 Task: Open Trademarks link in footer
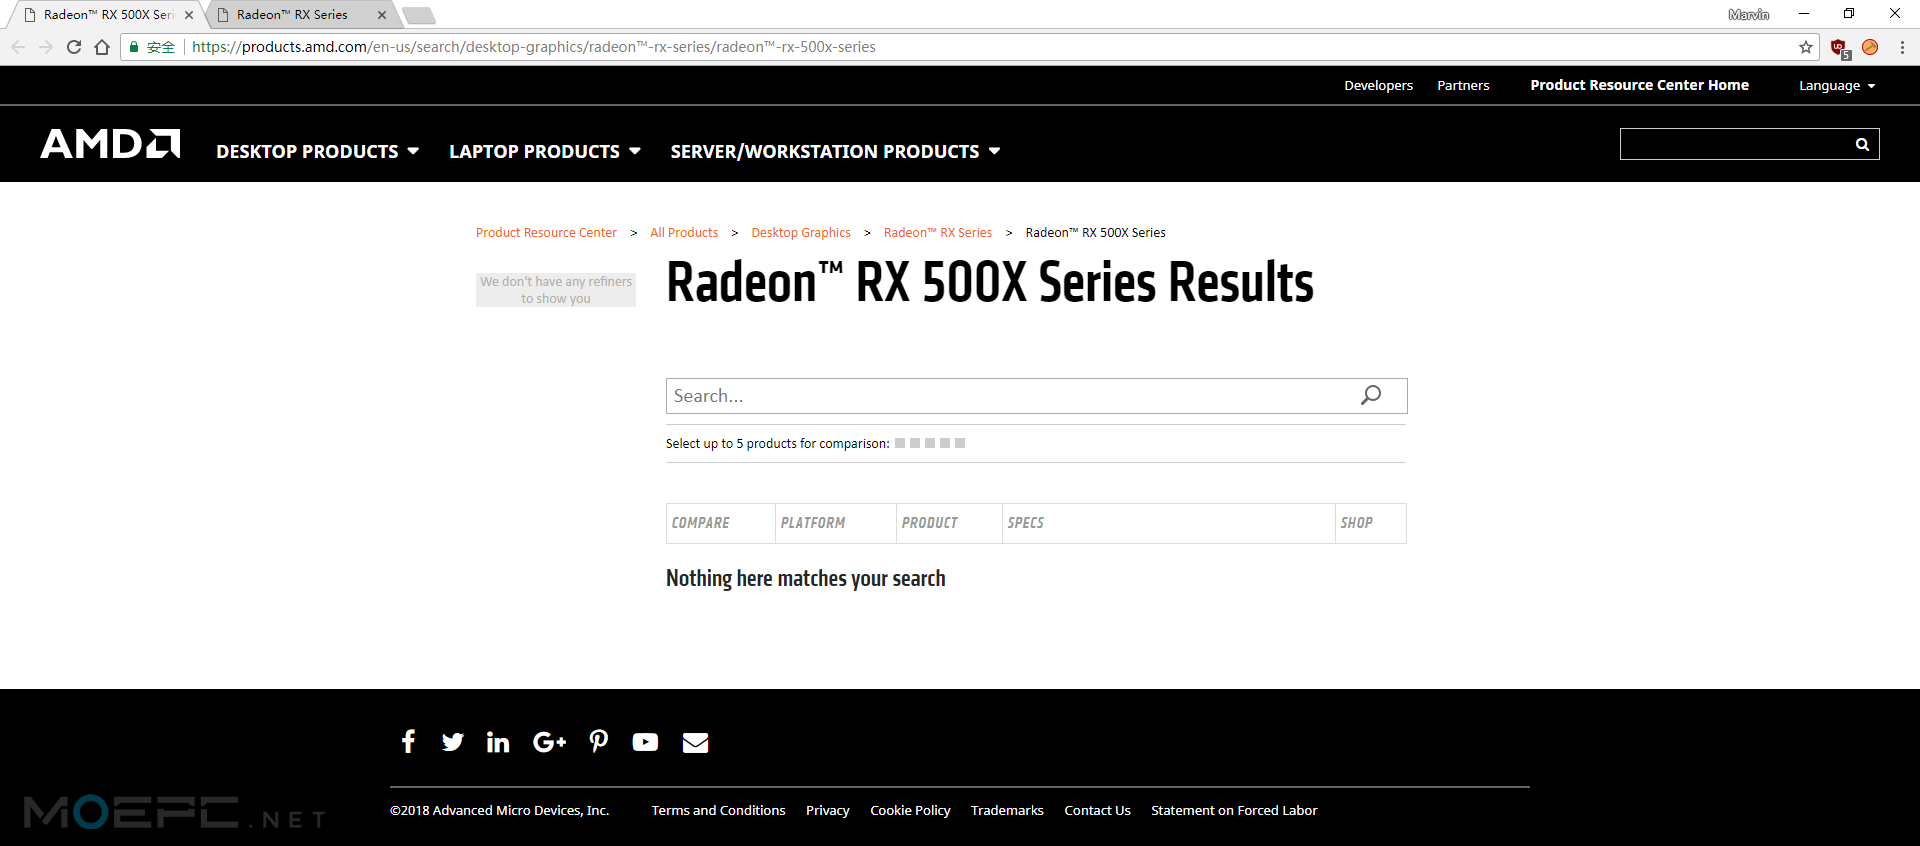pos(1007,811)
